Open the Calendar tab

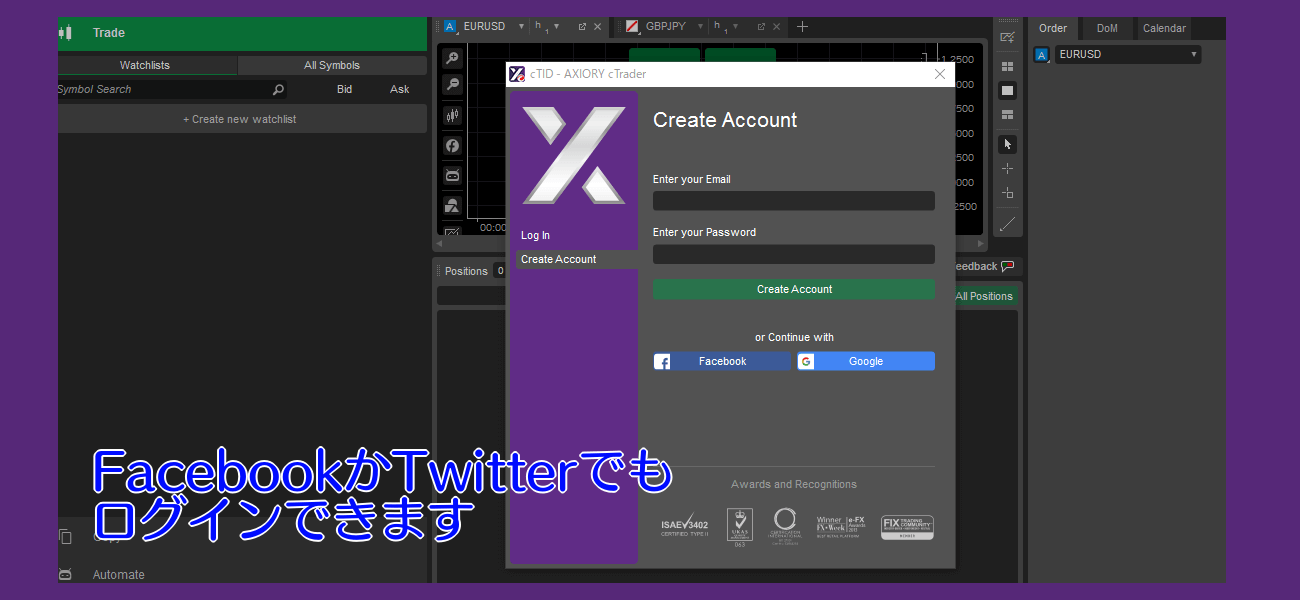pos(1164,29)
